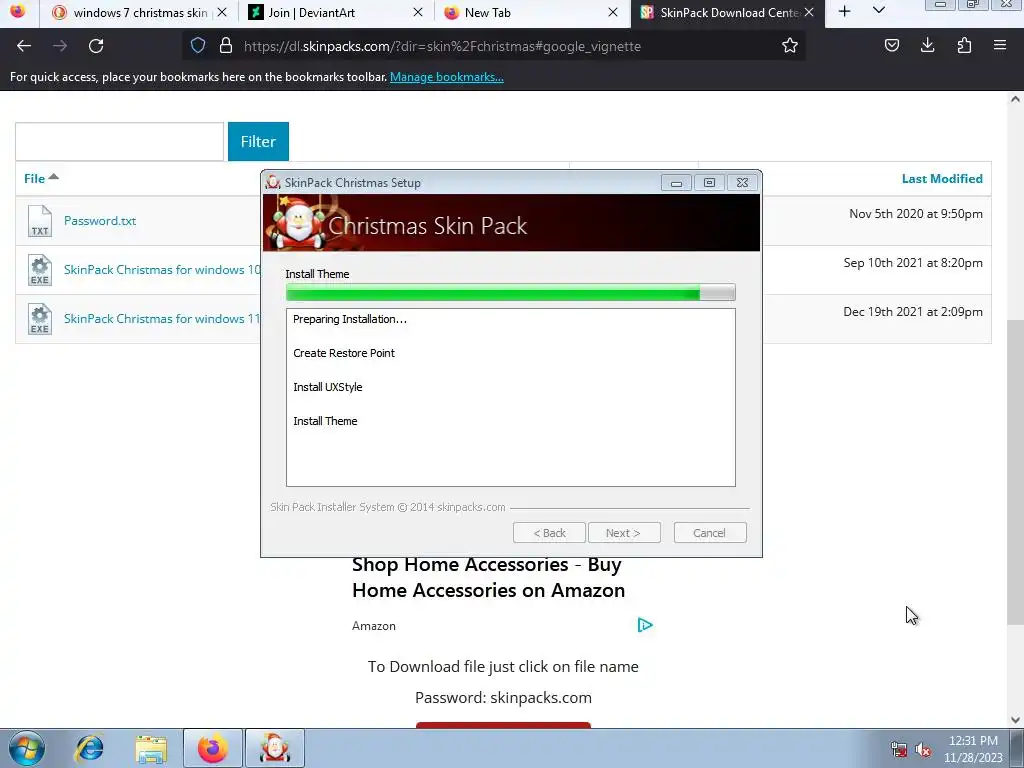1024x768 pixels.
Task: Click the file filter text field
Action: (x=120, y=141)
